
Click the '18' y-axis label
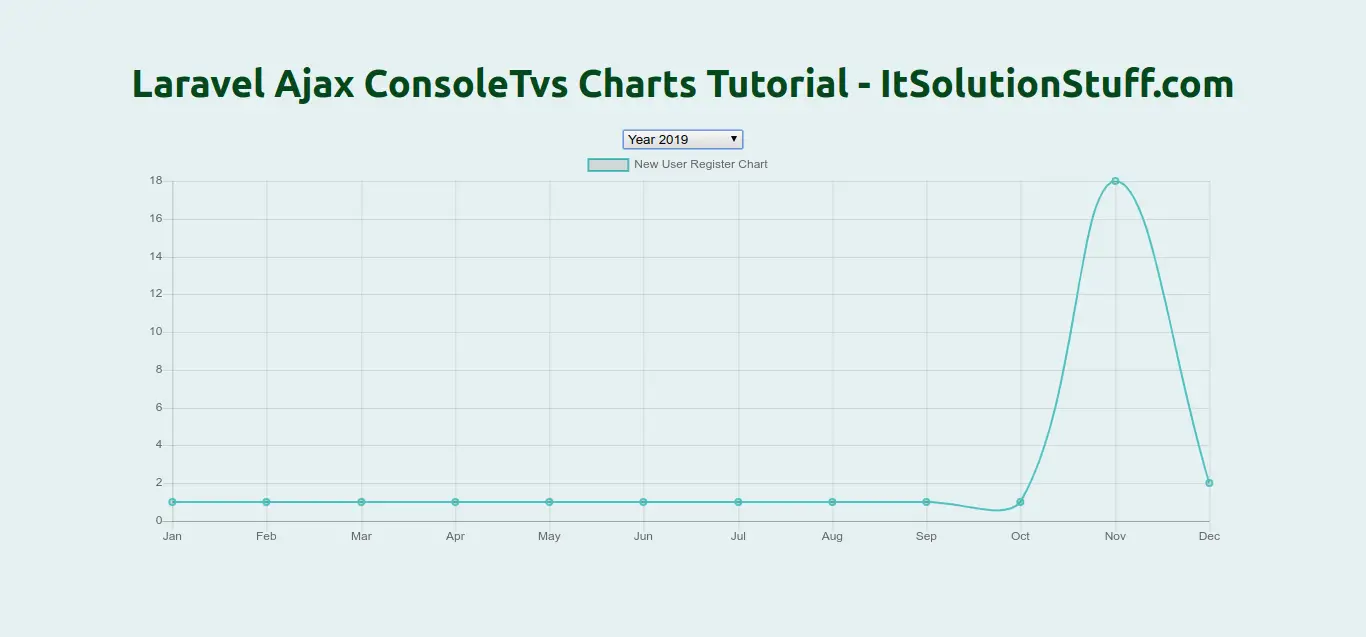156,181
